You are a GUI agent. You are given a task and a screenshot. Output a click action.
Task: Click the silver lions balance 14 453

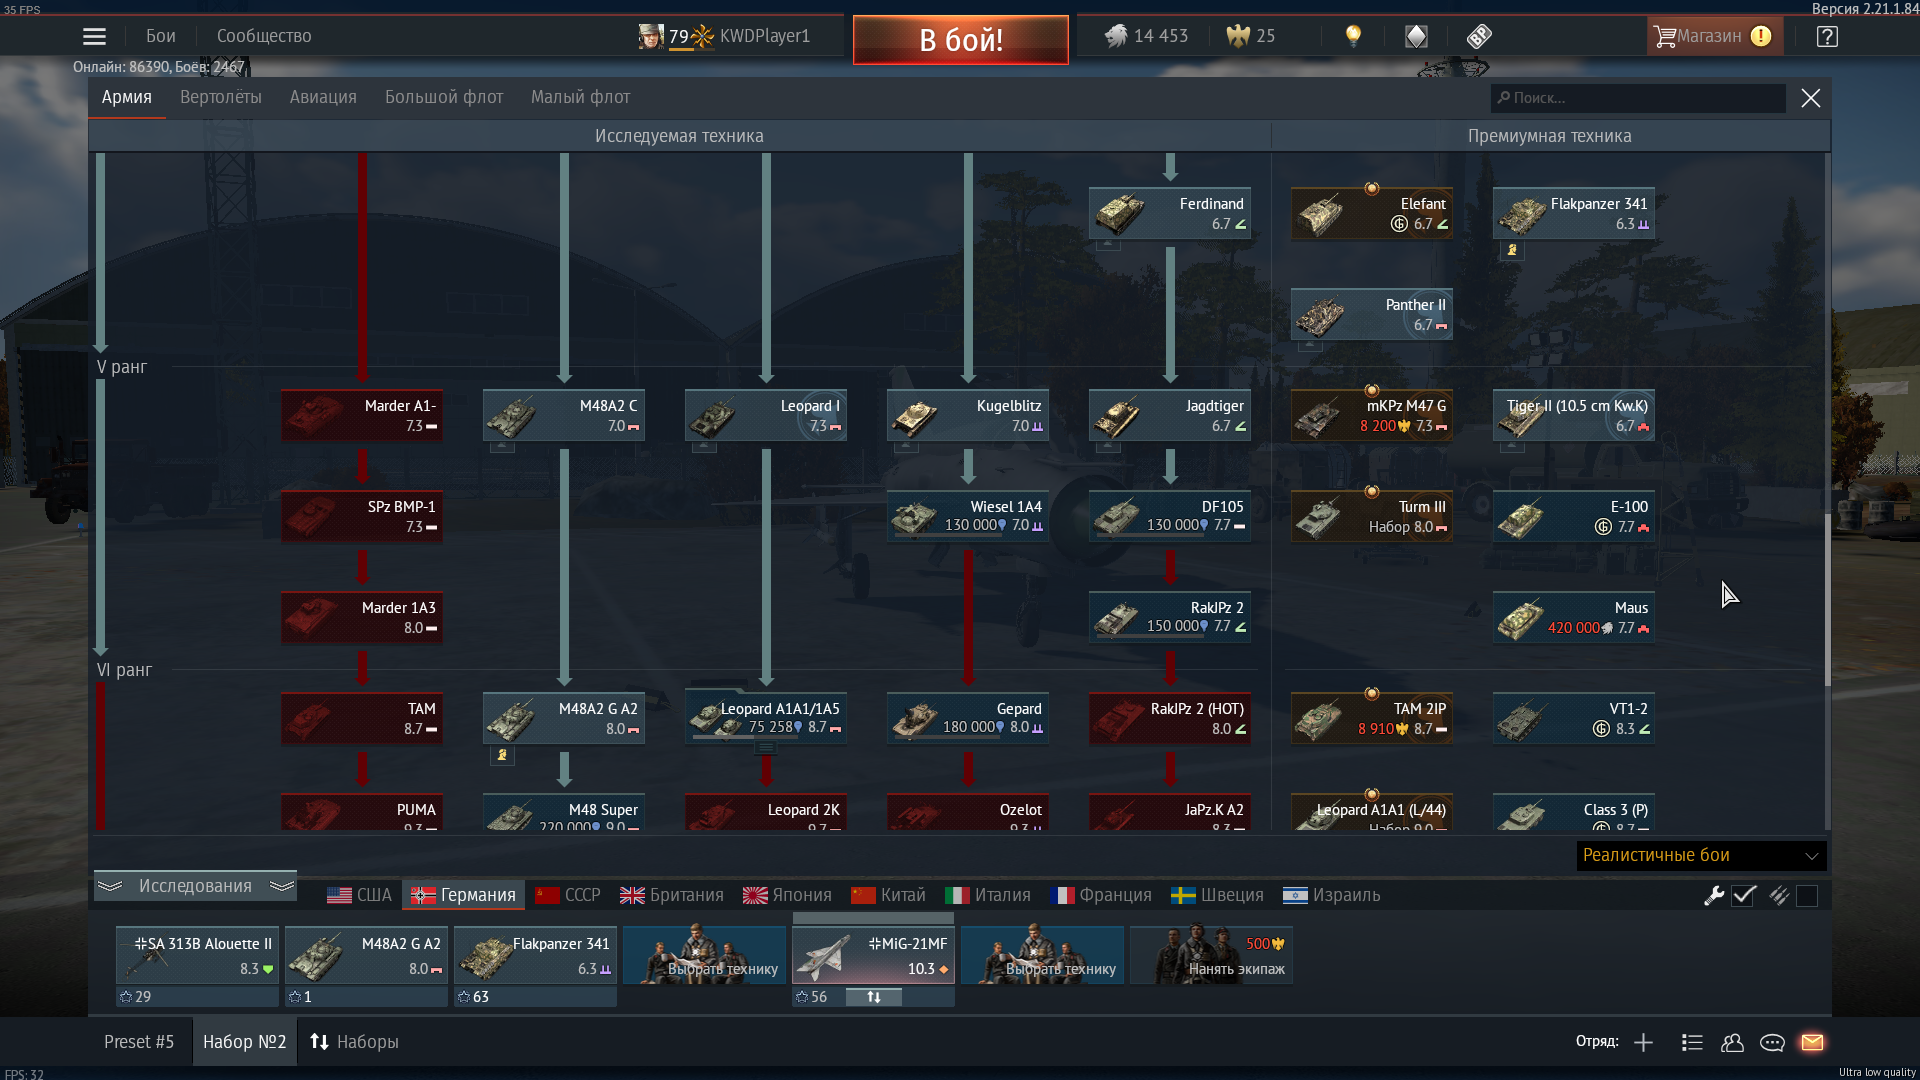coord(1146,36)
